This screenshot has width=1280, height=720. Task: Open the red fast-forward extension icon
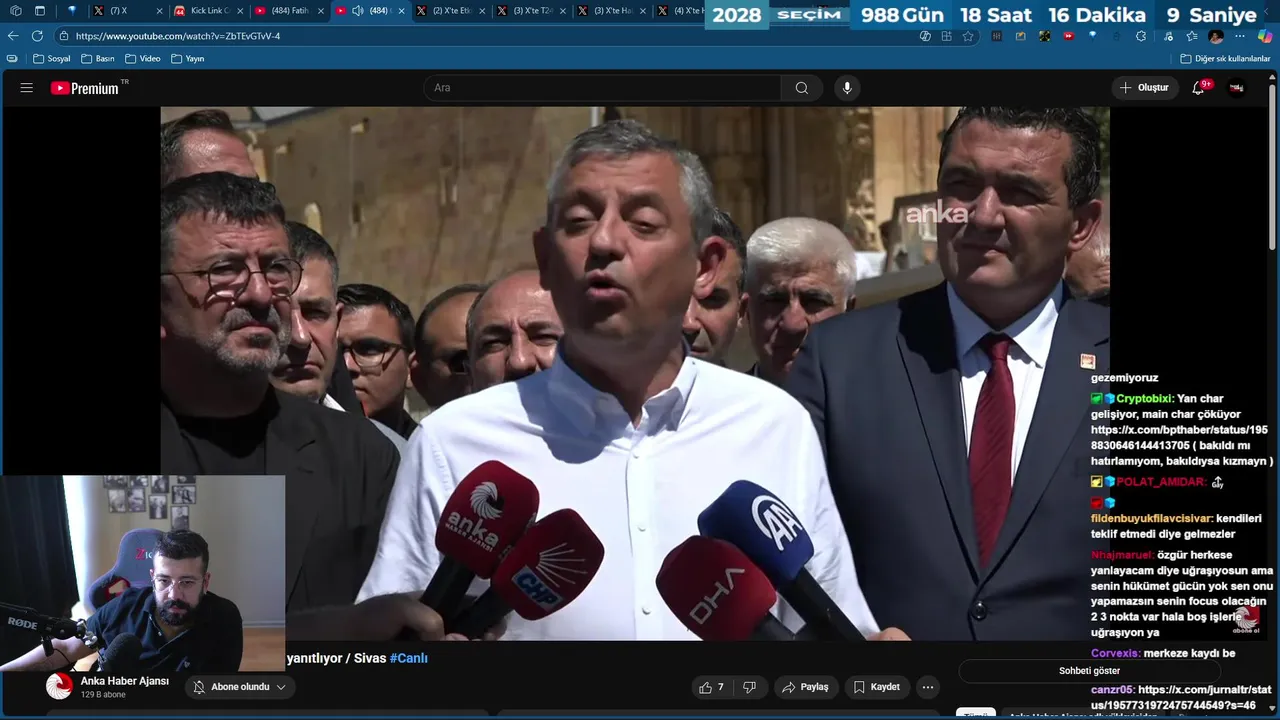[1069, 36]
